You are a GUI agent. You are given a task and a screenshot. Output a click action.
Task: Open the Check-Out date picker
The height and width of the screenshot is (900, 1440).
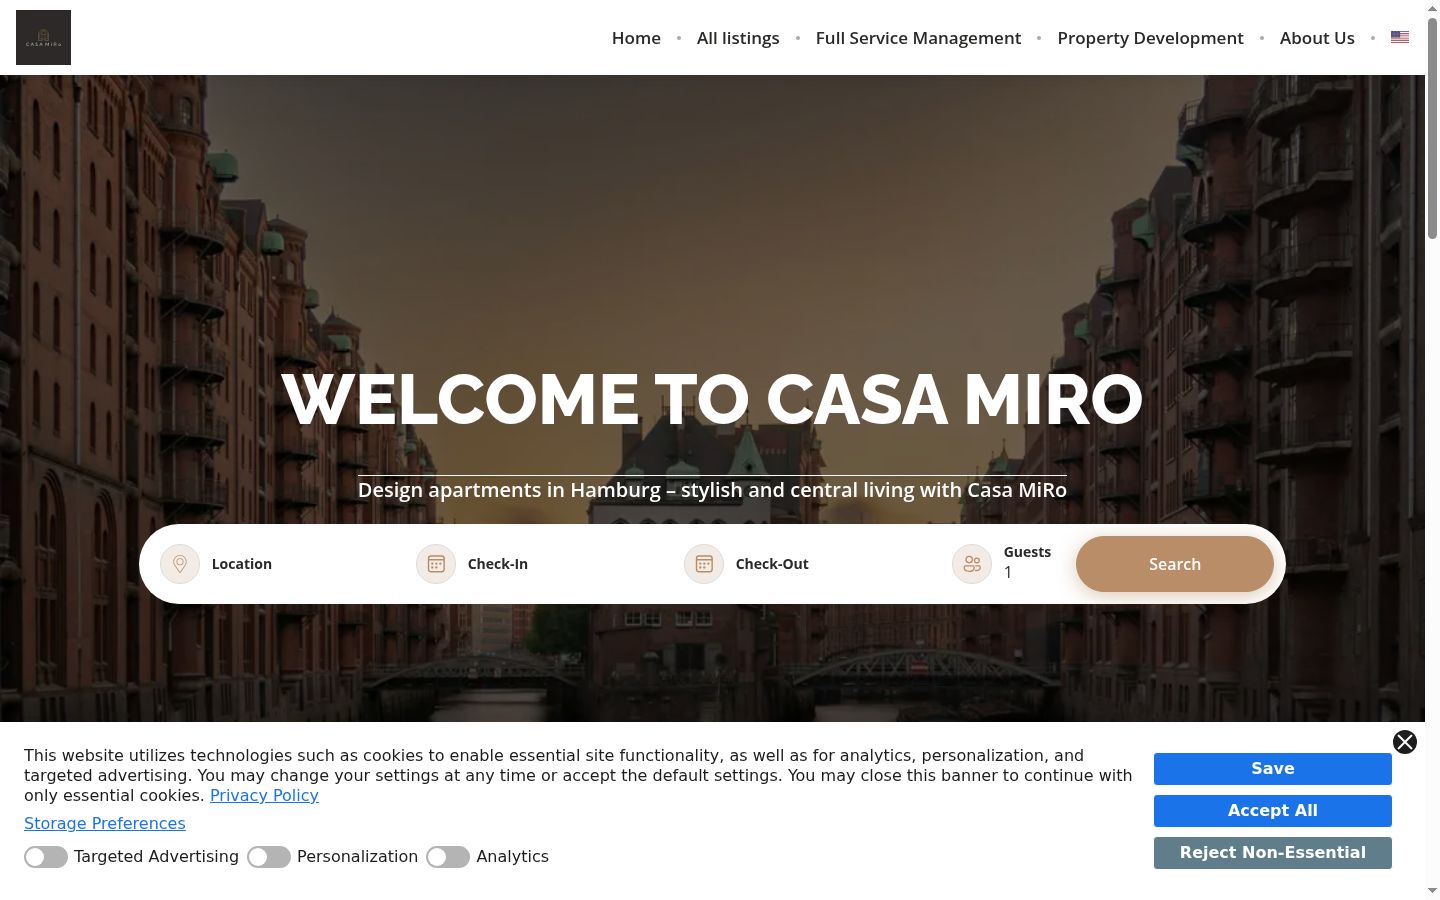[x=810, y=564]
